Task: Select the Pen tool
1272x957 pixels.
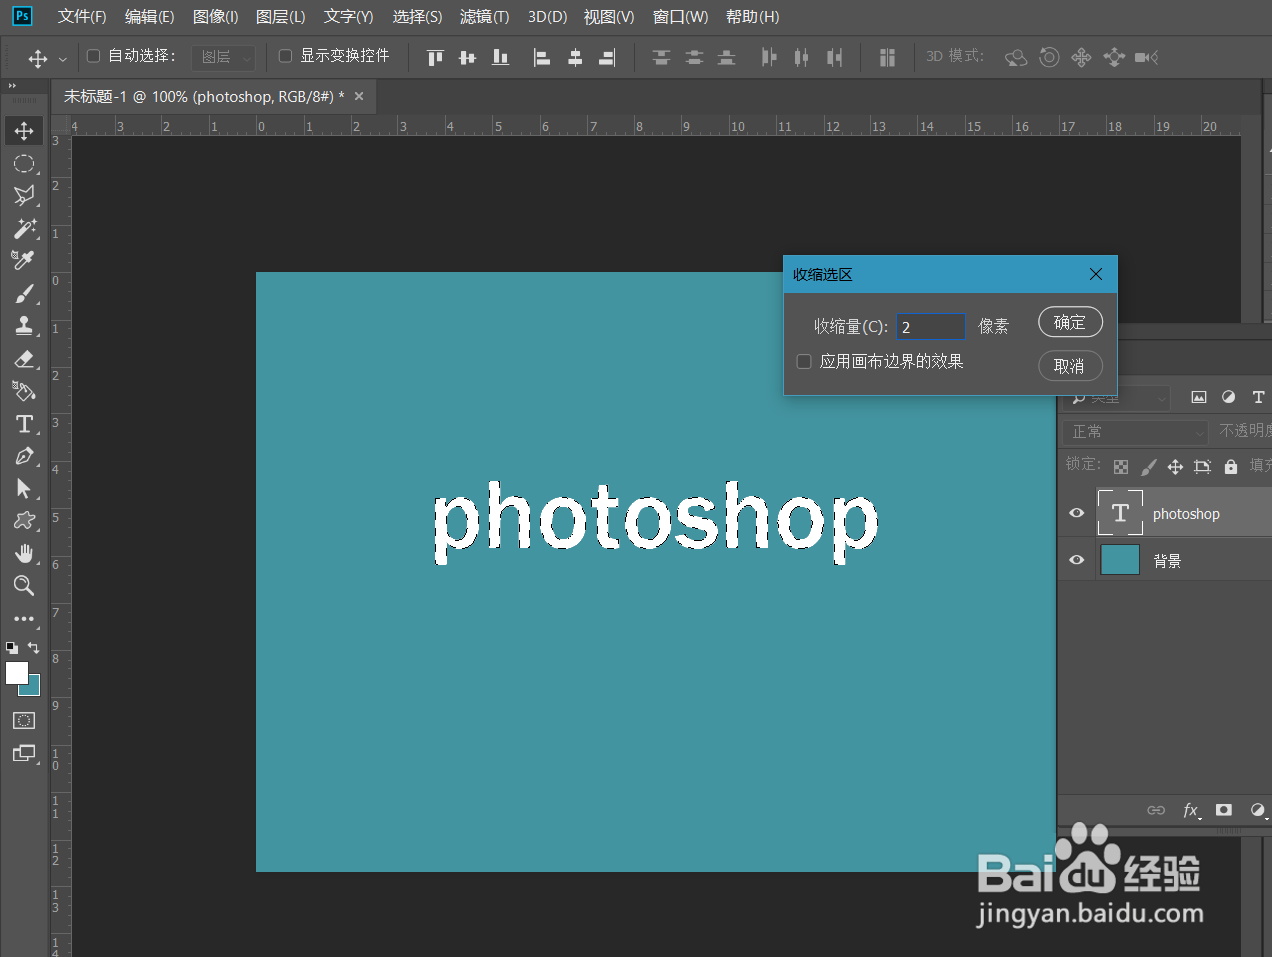Action: (24, 456)
